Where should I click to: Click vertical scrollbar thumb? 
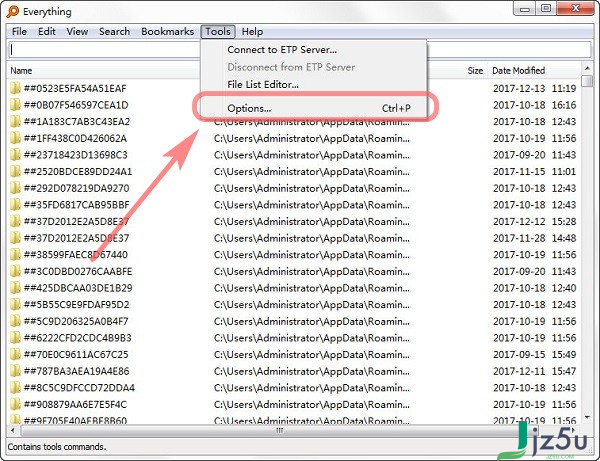point(587,81)
